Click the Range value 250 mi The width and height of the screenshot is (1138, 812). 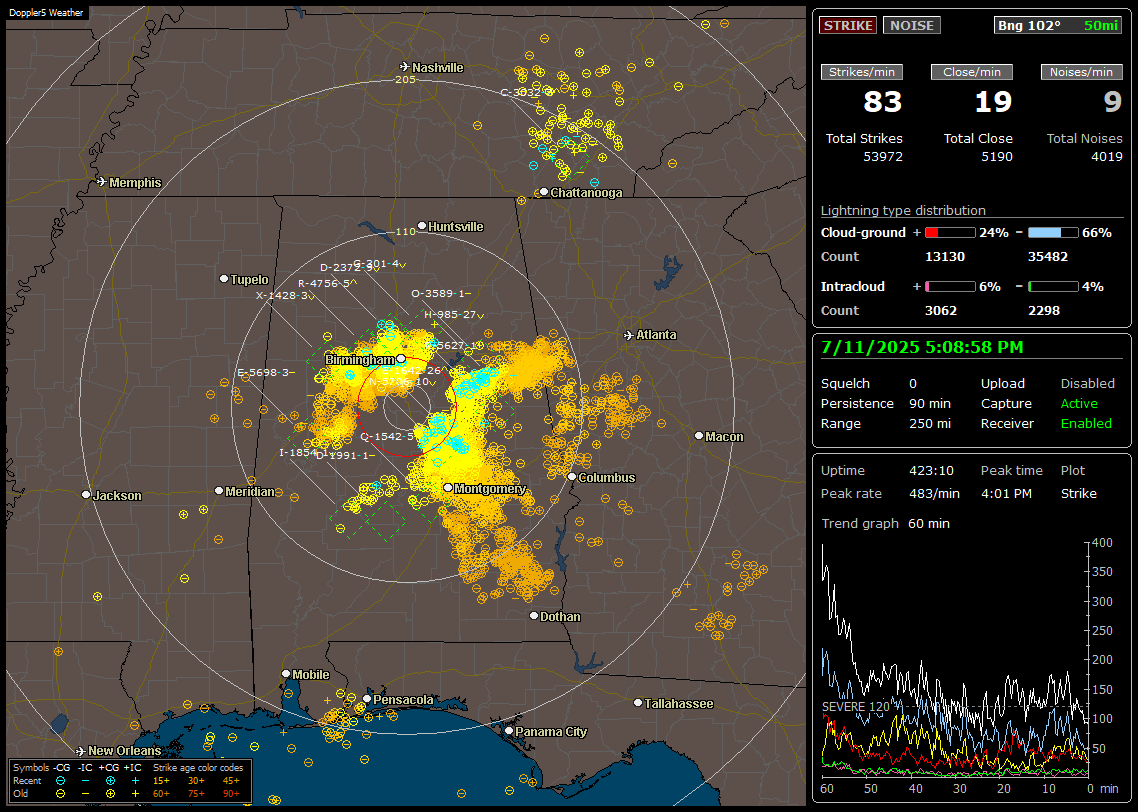click(930, 423)
